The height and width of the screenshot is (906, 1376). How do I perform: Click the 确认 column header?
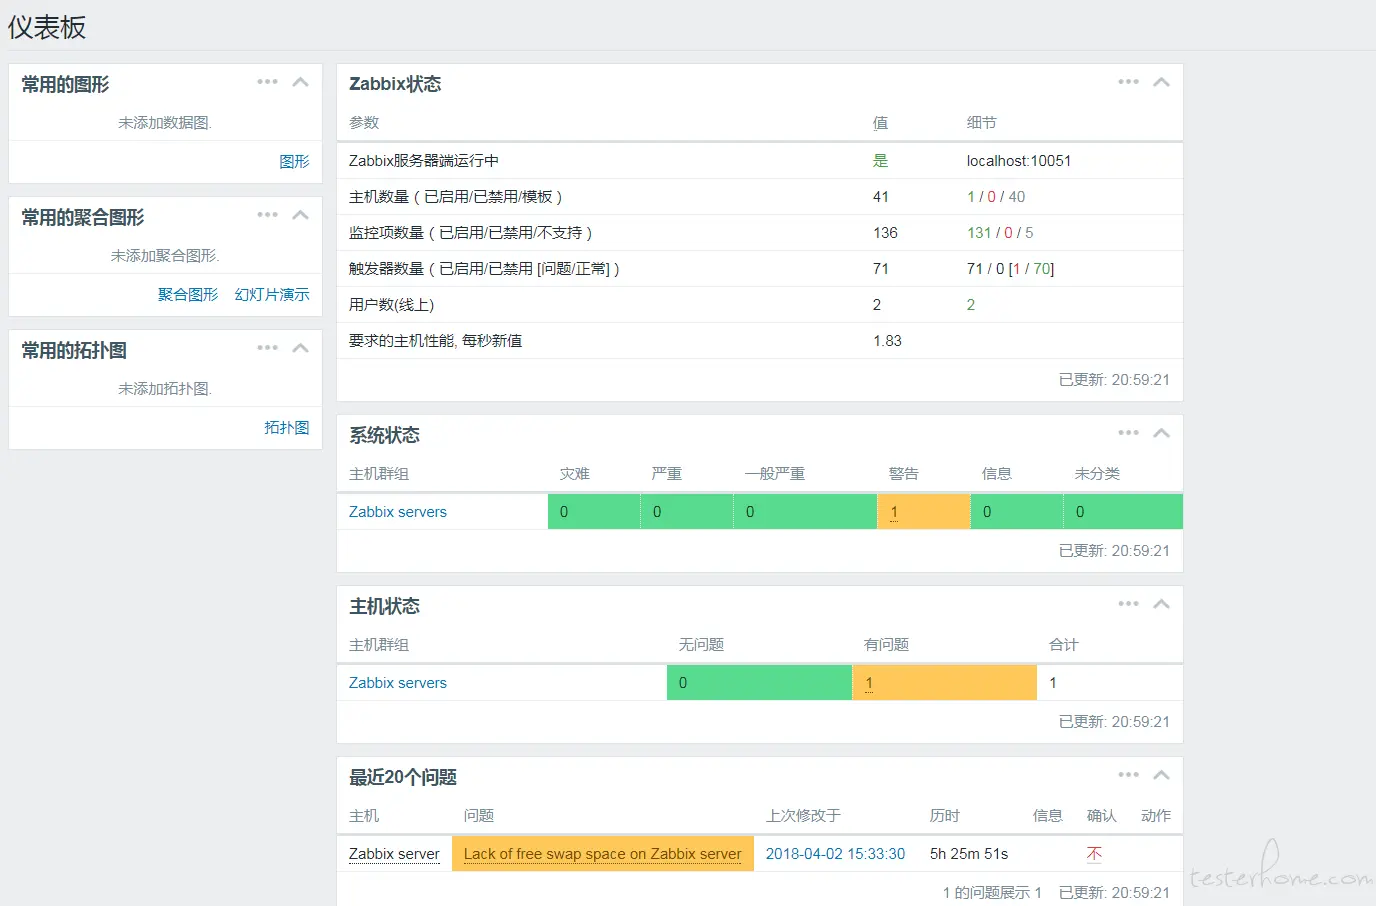(1102, 816)
